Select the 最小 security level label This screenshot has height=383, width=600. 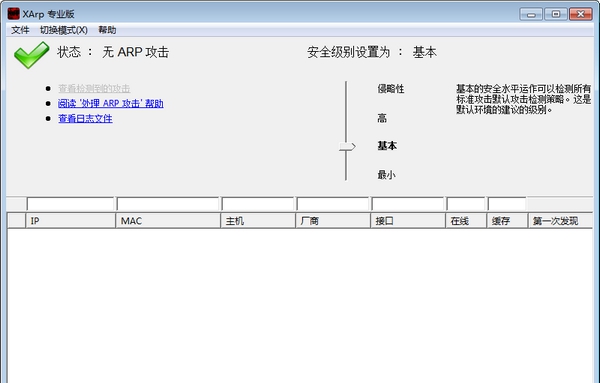coord(386,175)
